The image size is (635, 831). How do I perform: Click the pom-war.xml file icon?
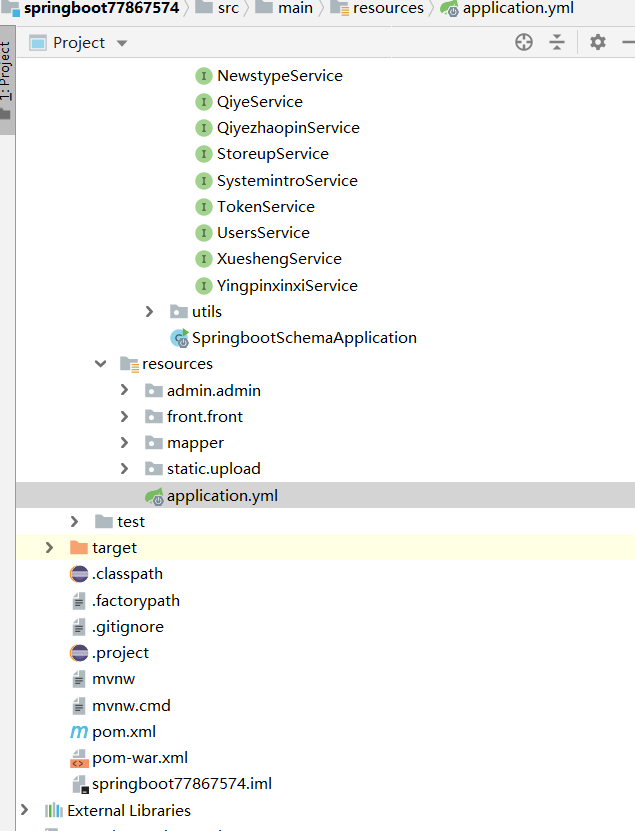pyautogui.click(x=79, y=758)
